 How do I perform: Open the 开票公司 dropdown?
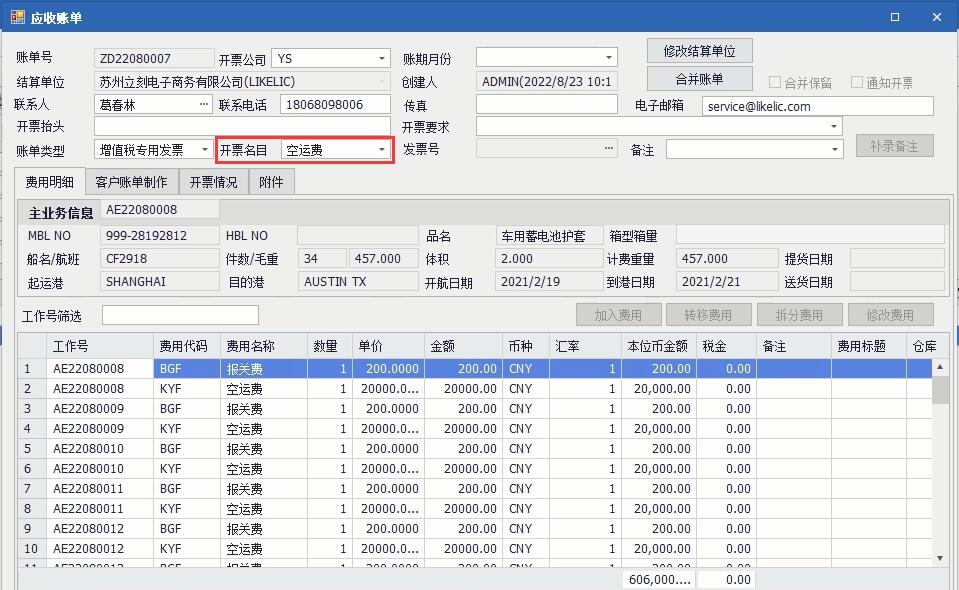pos(381,59)
